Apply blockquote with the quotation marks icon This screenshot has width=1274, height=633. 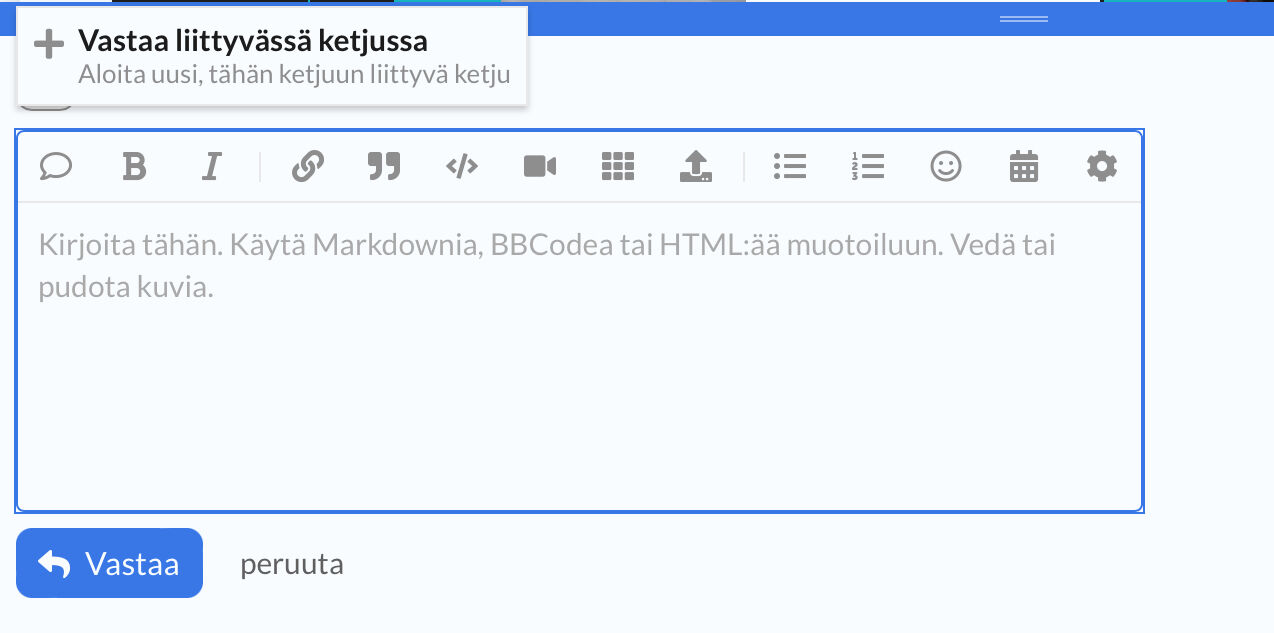point(384,166)
